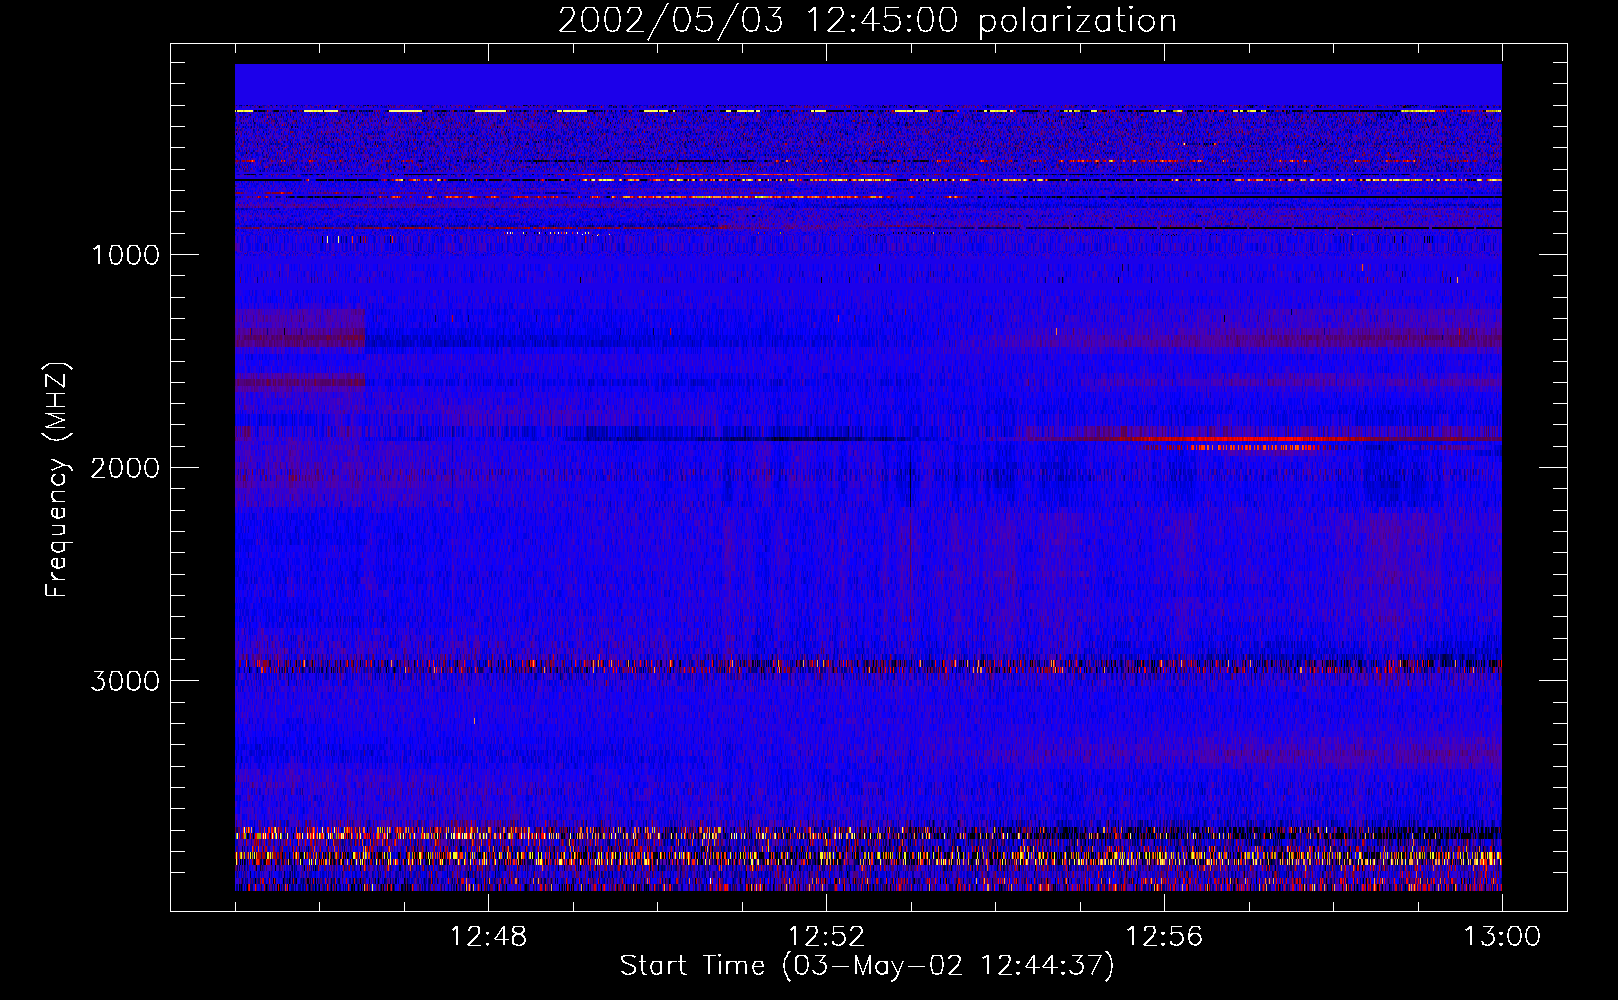The height and width of the screenshot is (1000, 1618).
Task: Click the 12:48 time tick label
Action: 488,937
